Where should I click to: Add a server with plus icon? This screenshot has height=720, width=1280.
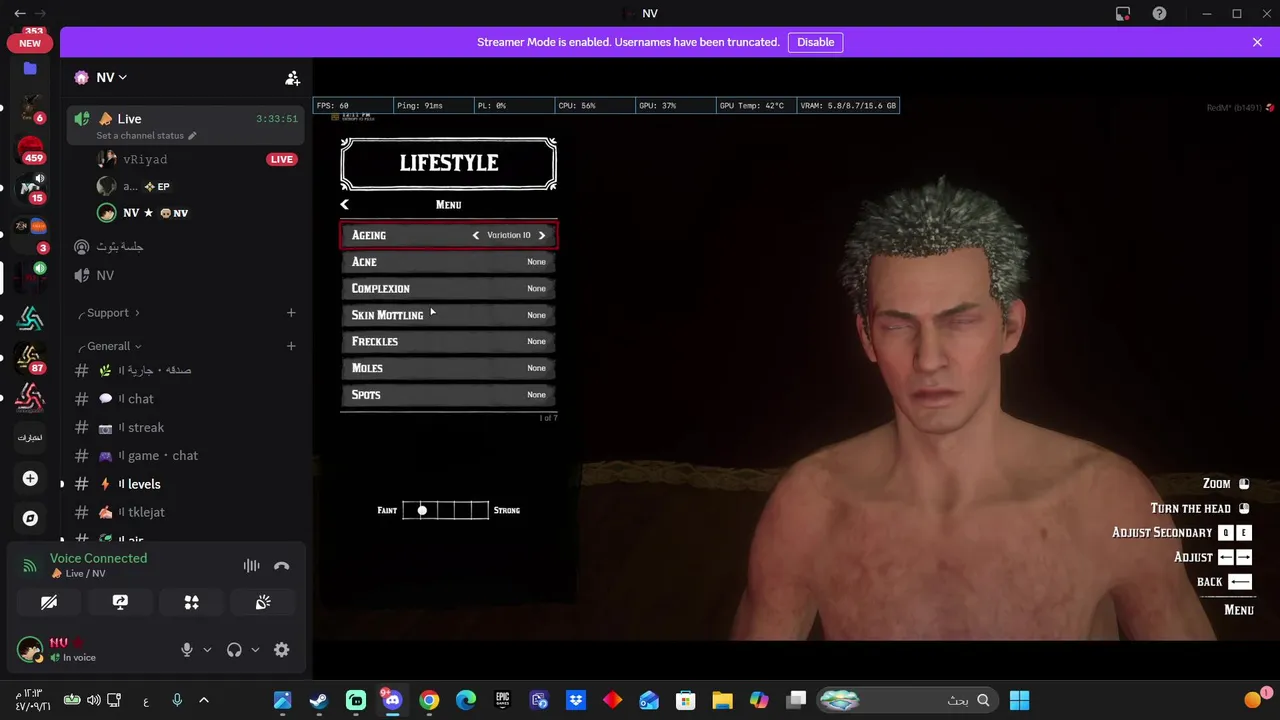click(30, 478)
